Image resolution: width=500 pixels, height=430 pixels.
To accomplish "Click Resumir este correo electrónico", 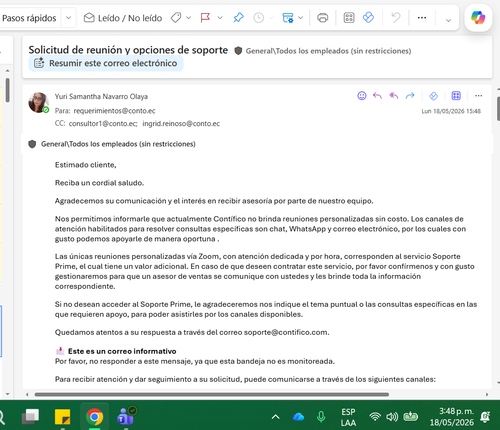I will 106,63.
